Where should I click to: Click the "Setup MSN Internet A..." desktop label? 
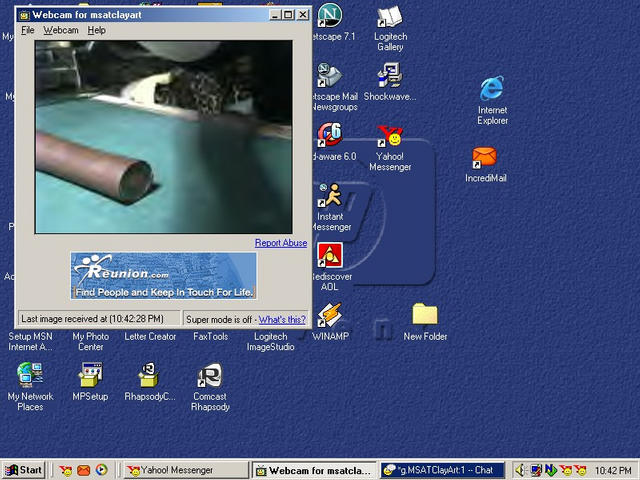[30, 342]
